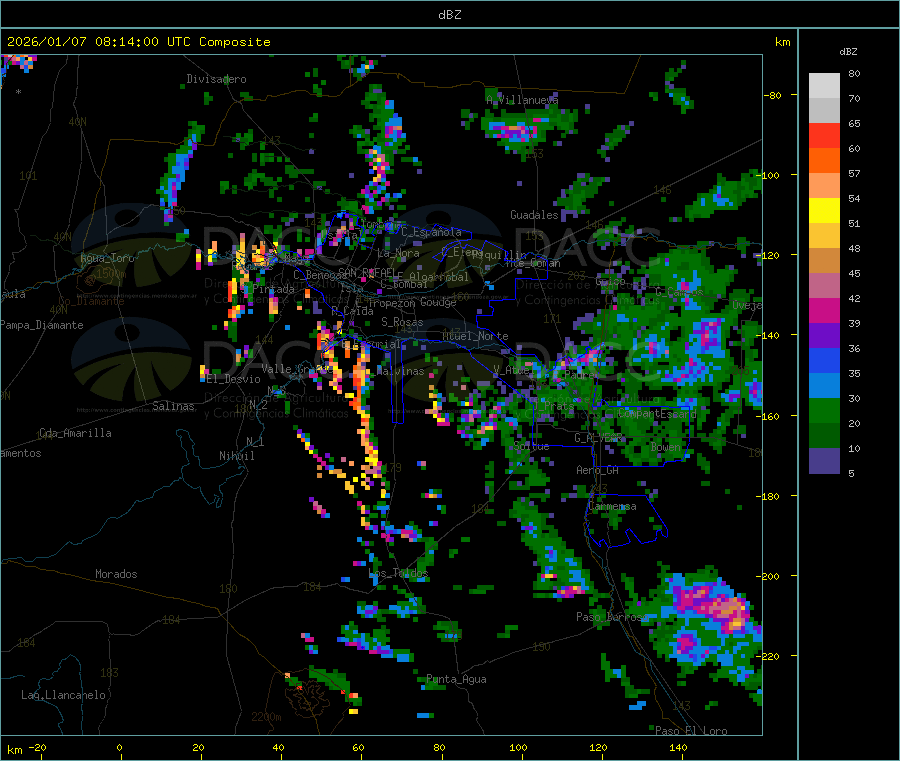Click the Los_Toldos map label
The image size is (900, 761).
[x=398, y=573]
